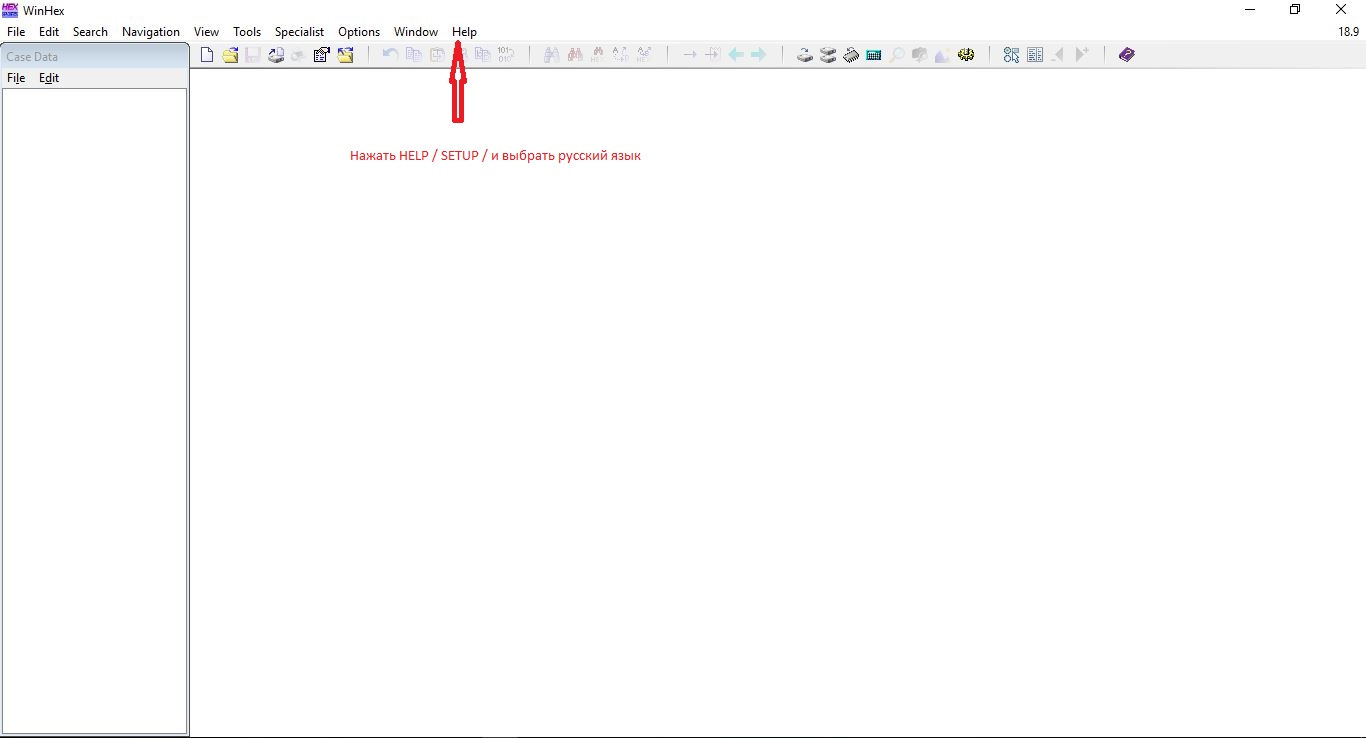Open the main Edit menu
This screenshot has height=738, width=1366.
(x=49, y=32)
